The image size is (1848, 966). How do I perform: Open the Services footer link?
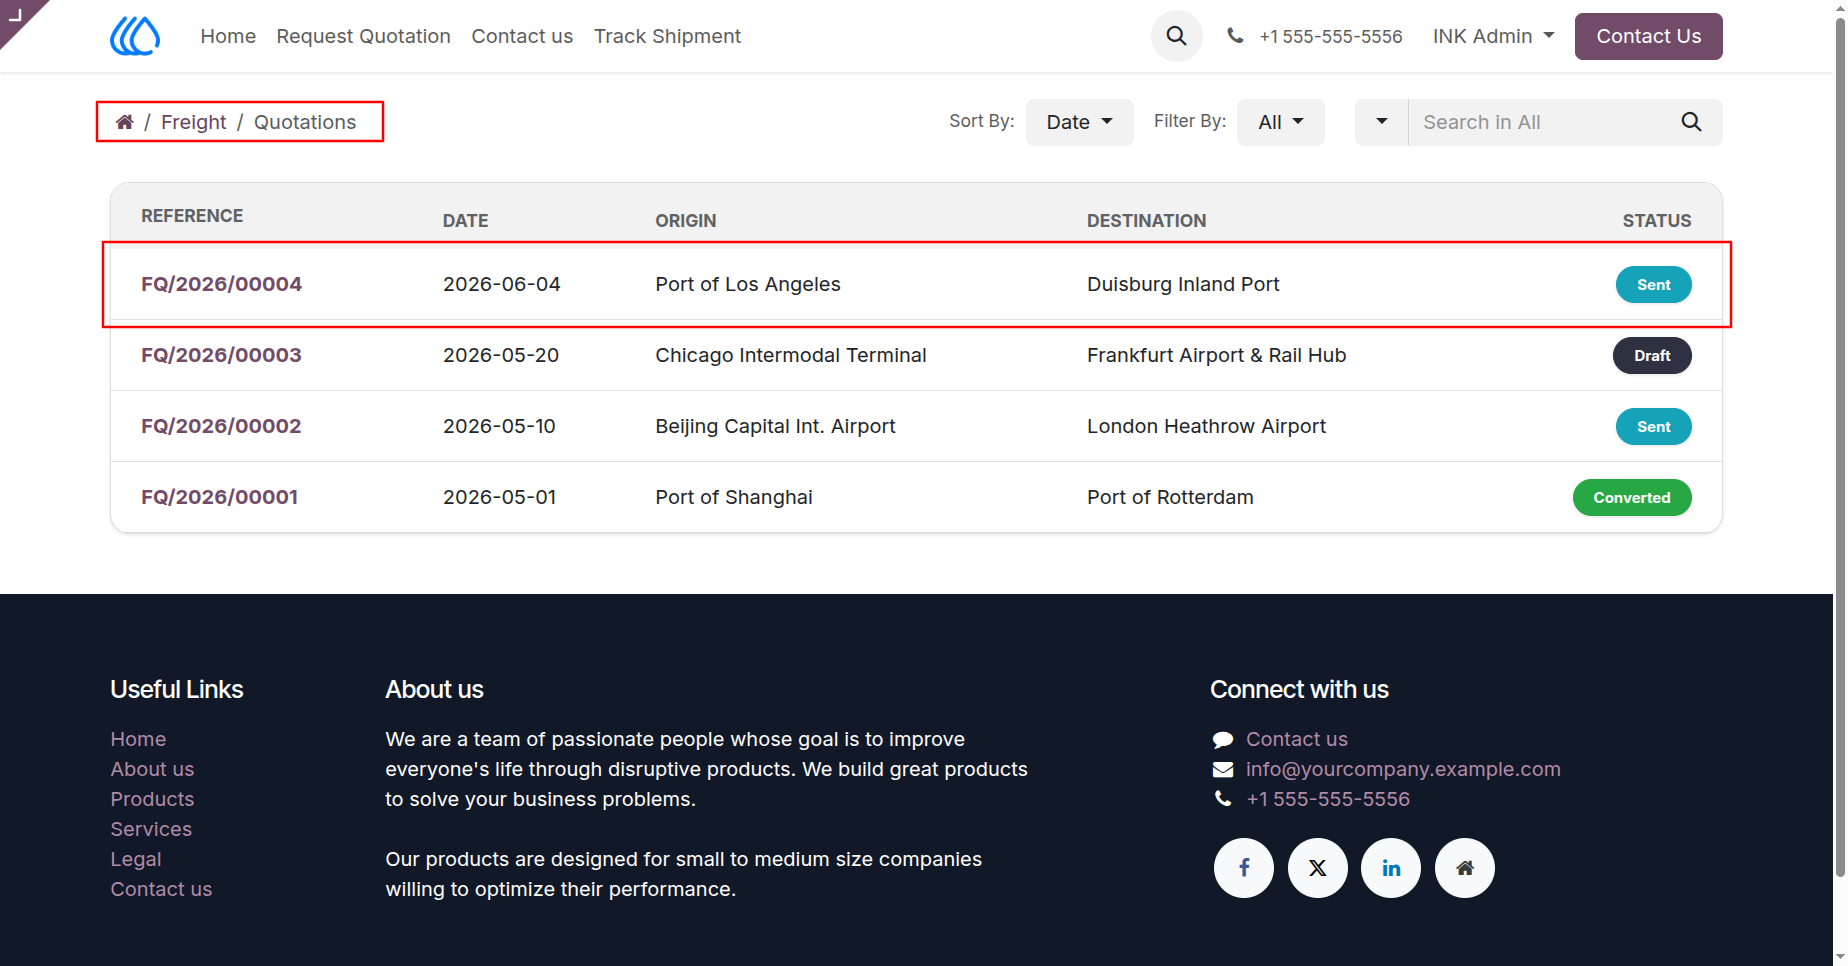151,829
